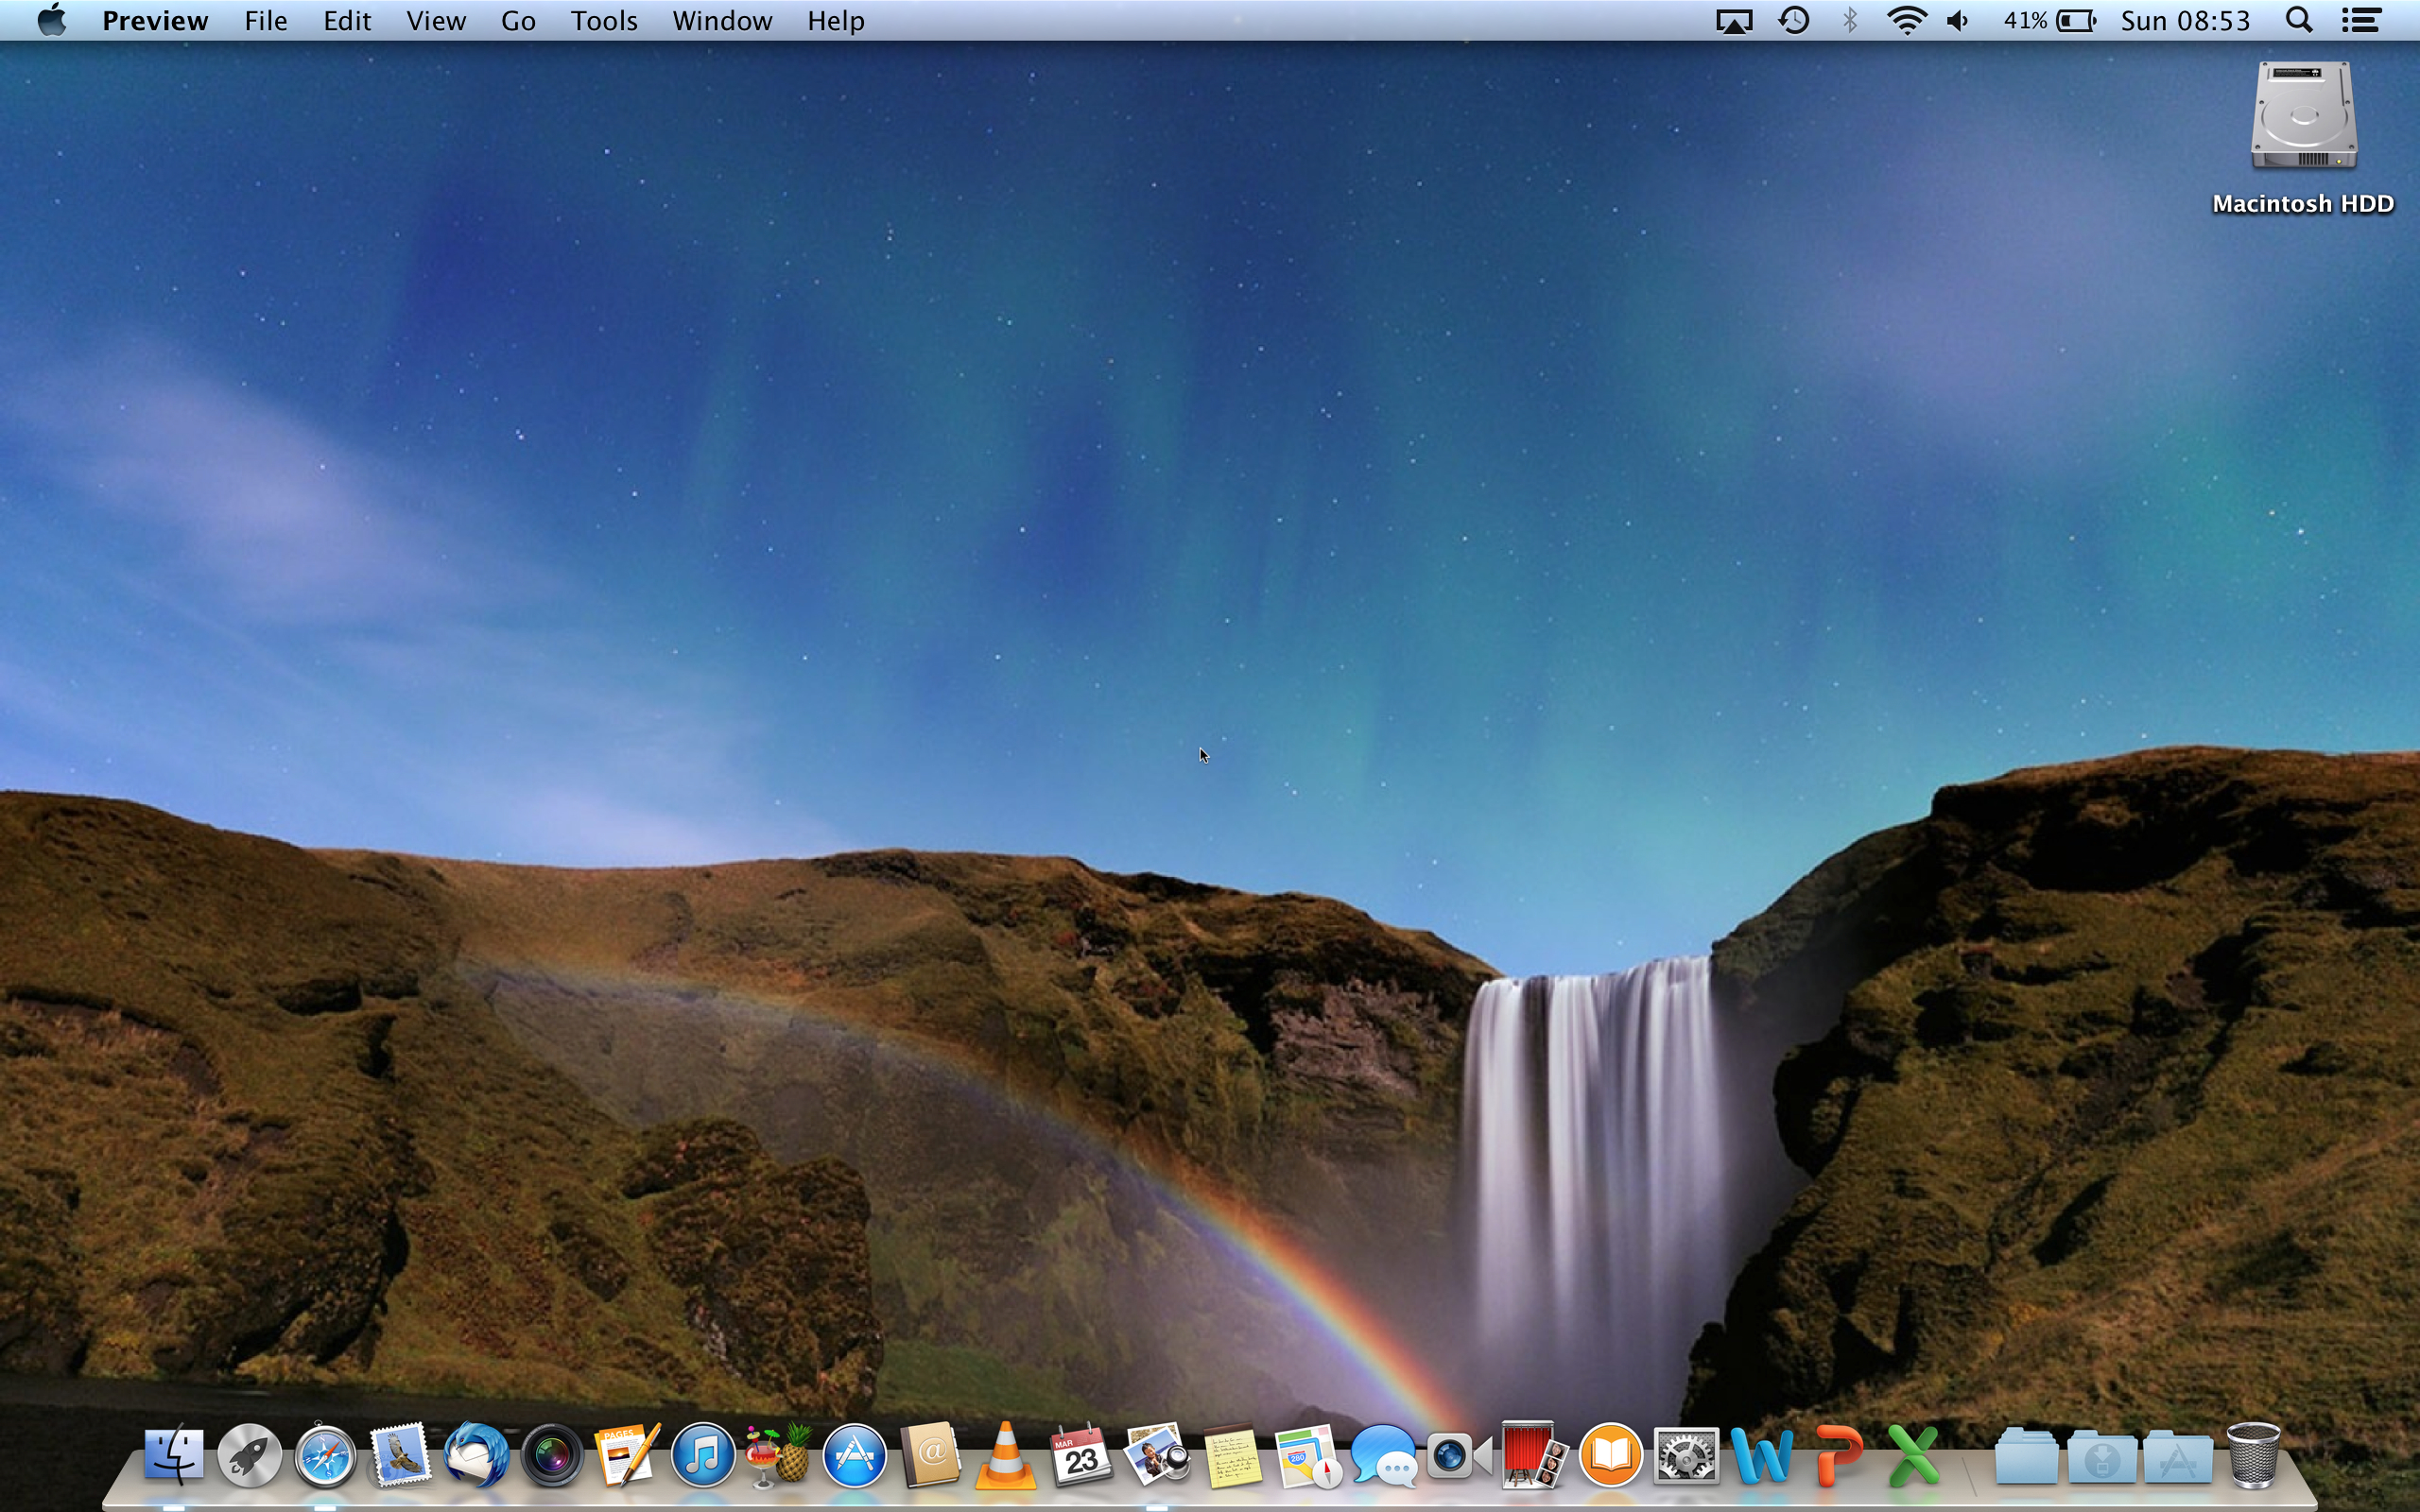Open iTunes from the Dock
The image size is (2420, 1512).
pos(703,1455)
